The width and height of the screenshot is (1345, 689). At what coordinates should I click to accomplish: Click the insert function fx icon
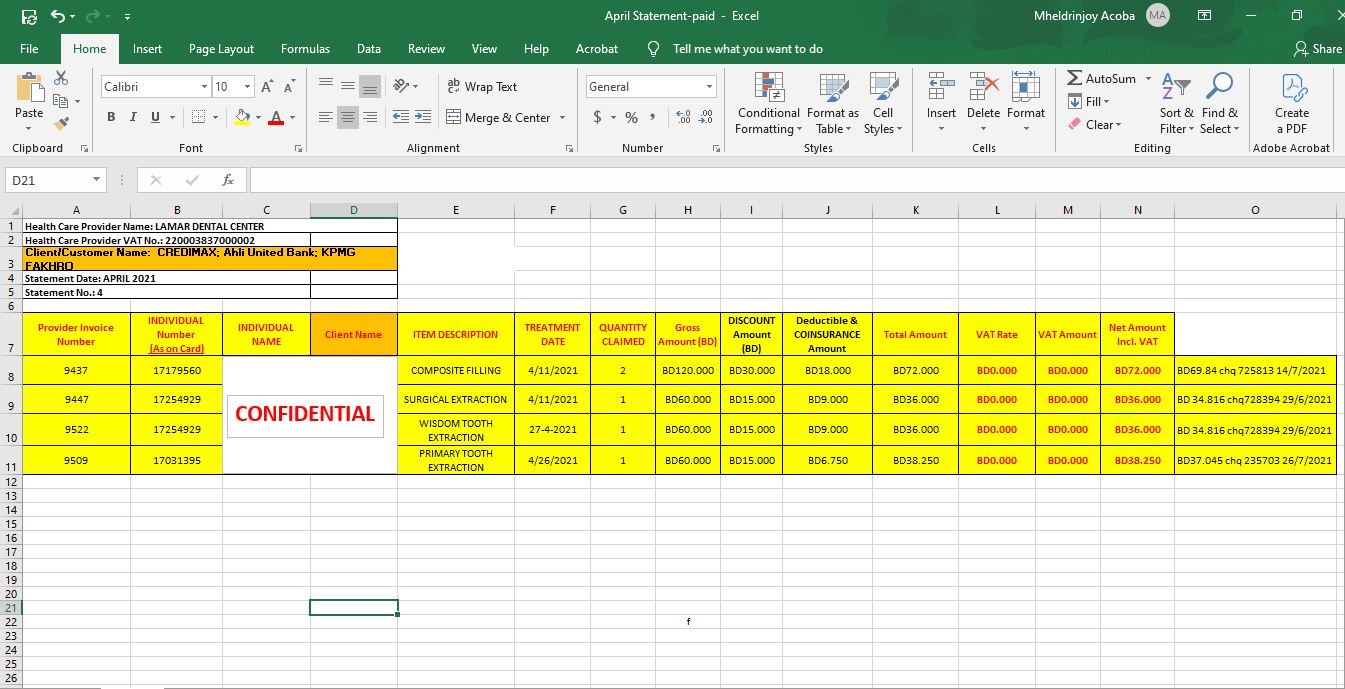click(x=228, y=180)
